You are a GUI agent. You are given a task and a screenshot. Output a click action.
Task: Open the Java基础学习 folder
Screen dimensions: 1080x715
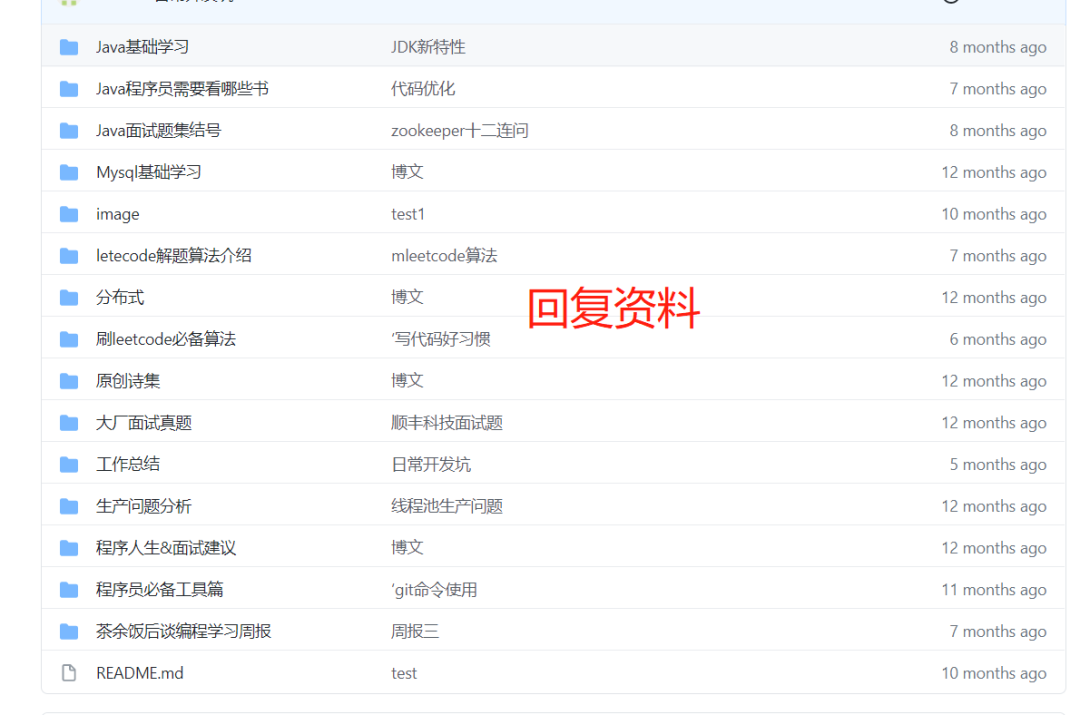tap(143, 47)
